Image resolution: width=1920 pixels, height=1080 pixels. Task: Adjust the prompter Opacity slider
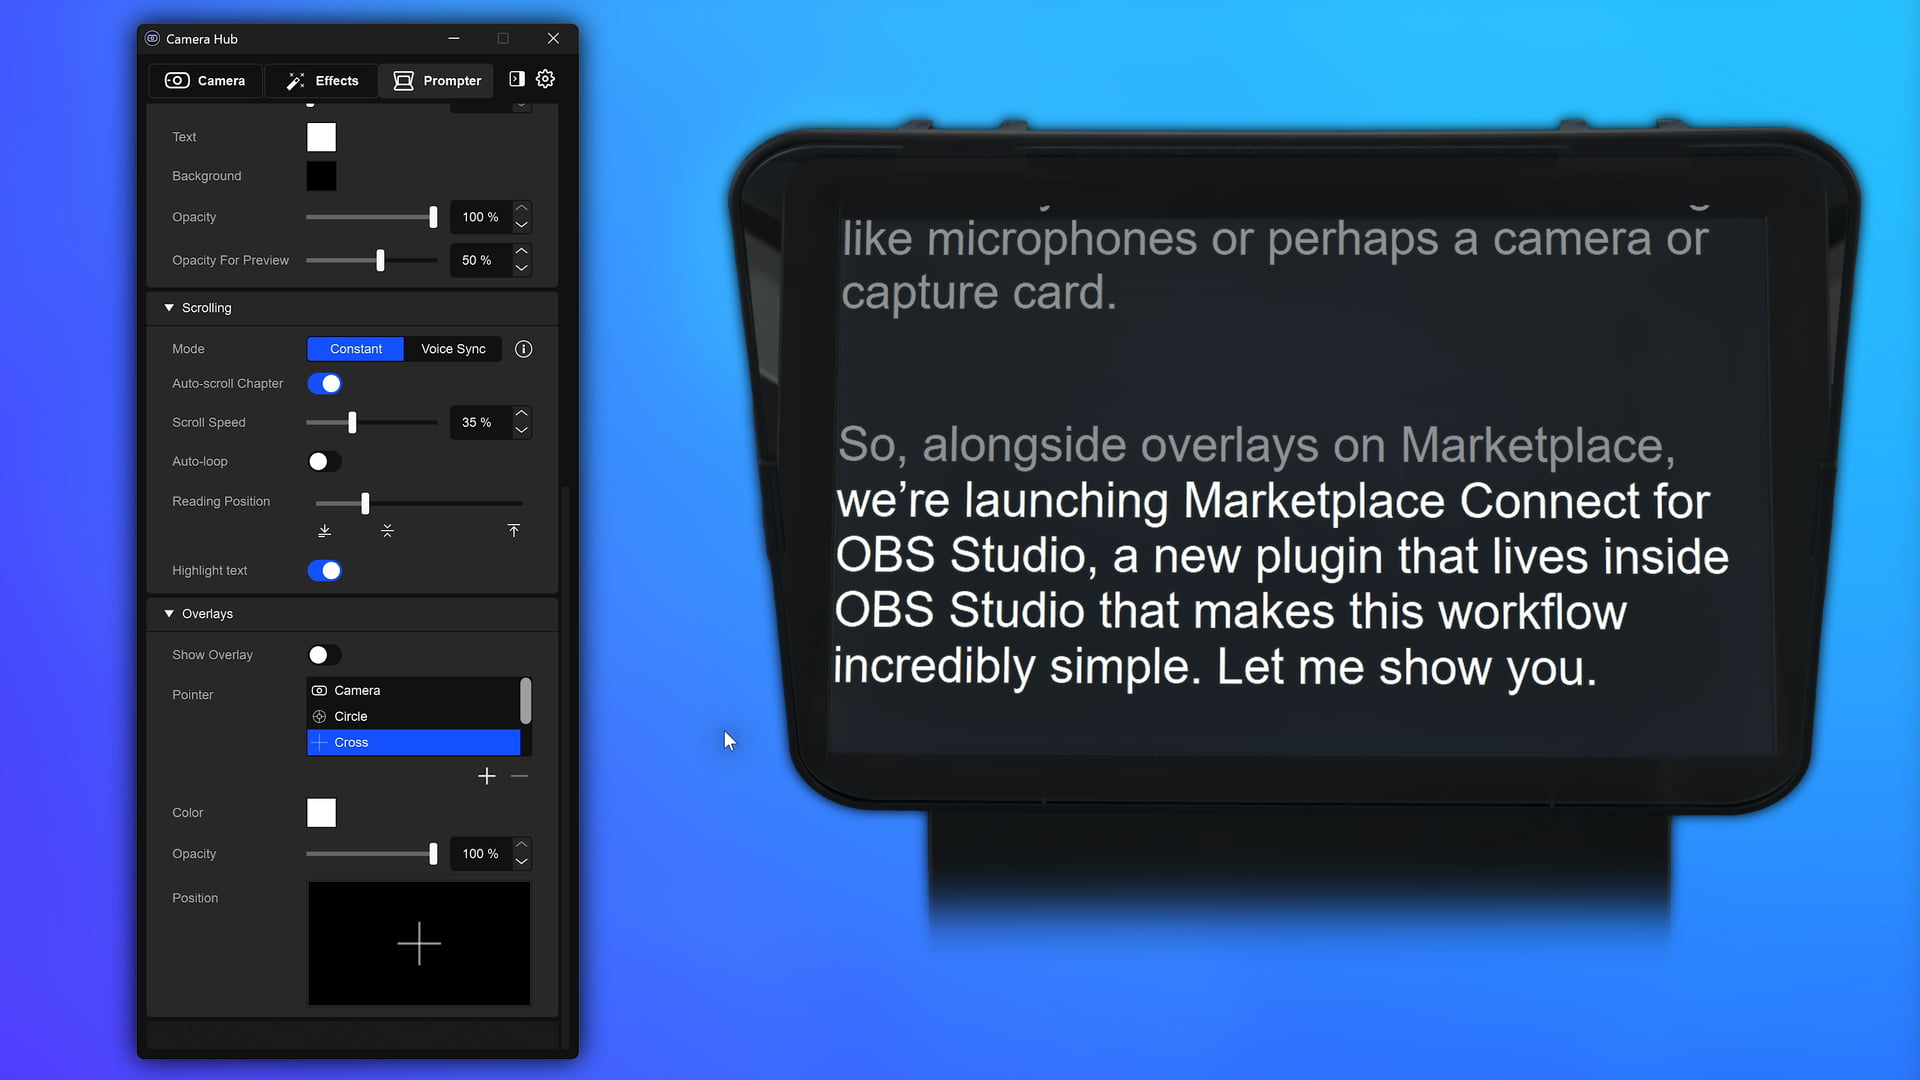[372, 217]
